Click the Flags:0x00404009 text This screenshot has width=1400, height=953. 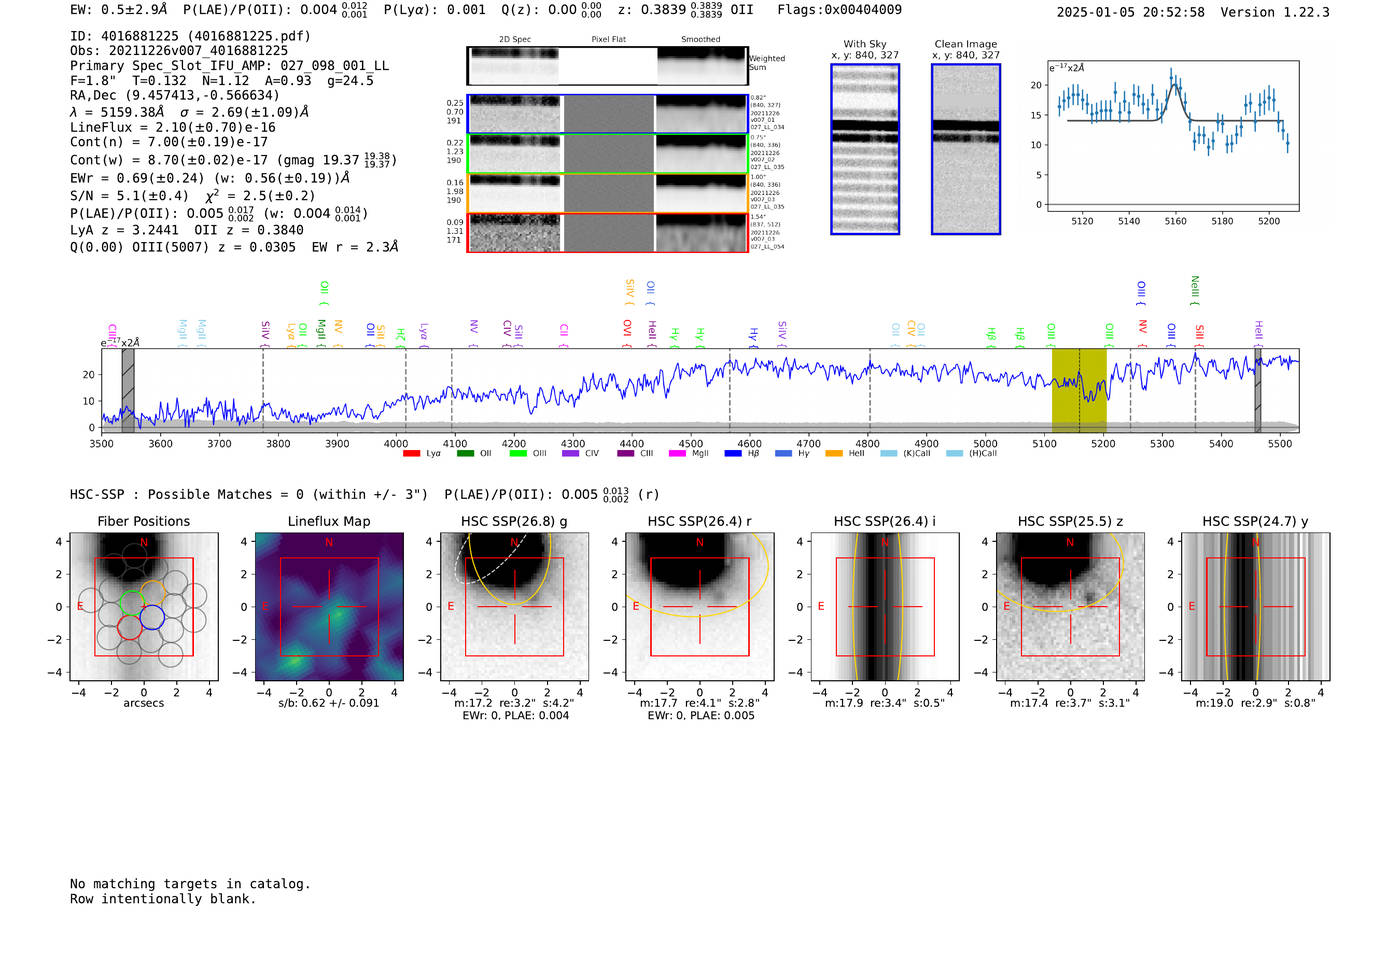tap(839, 10)
